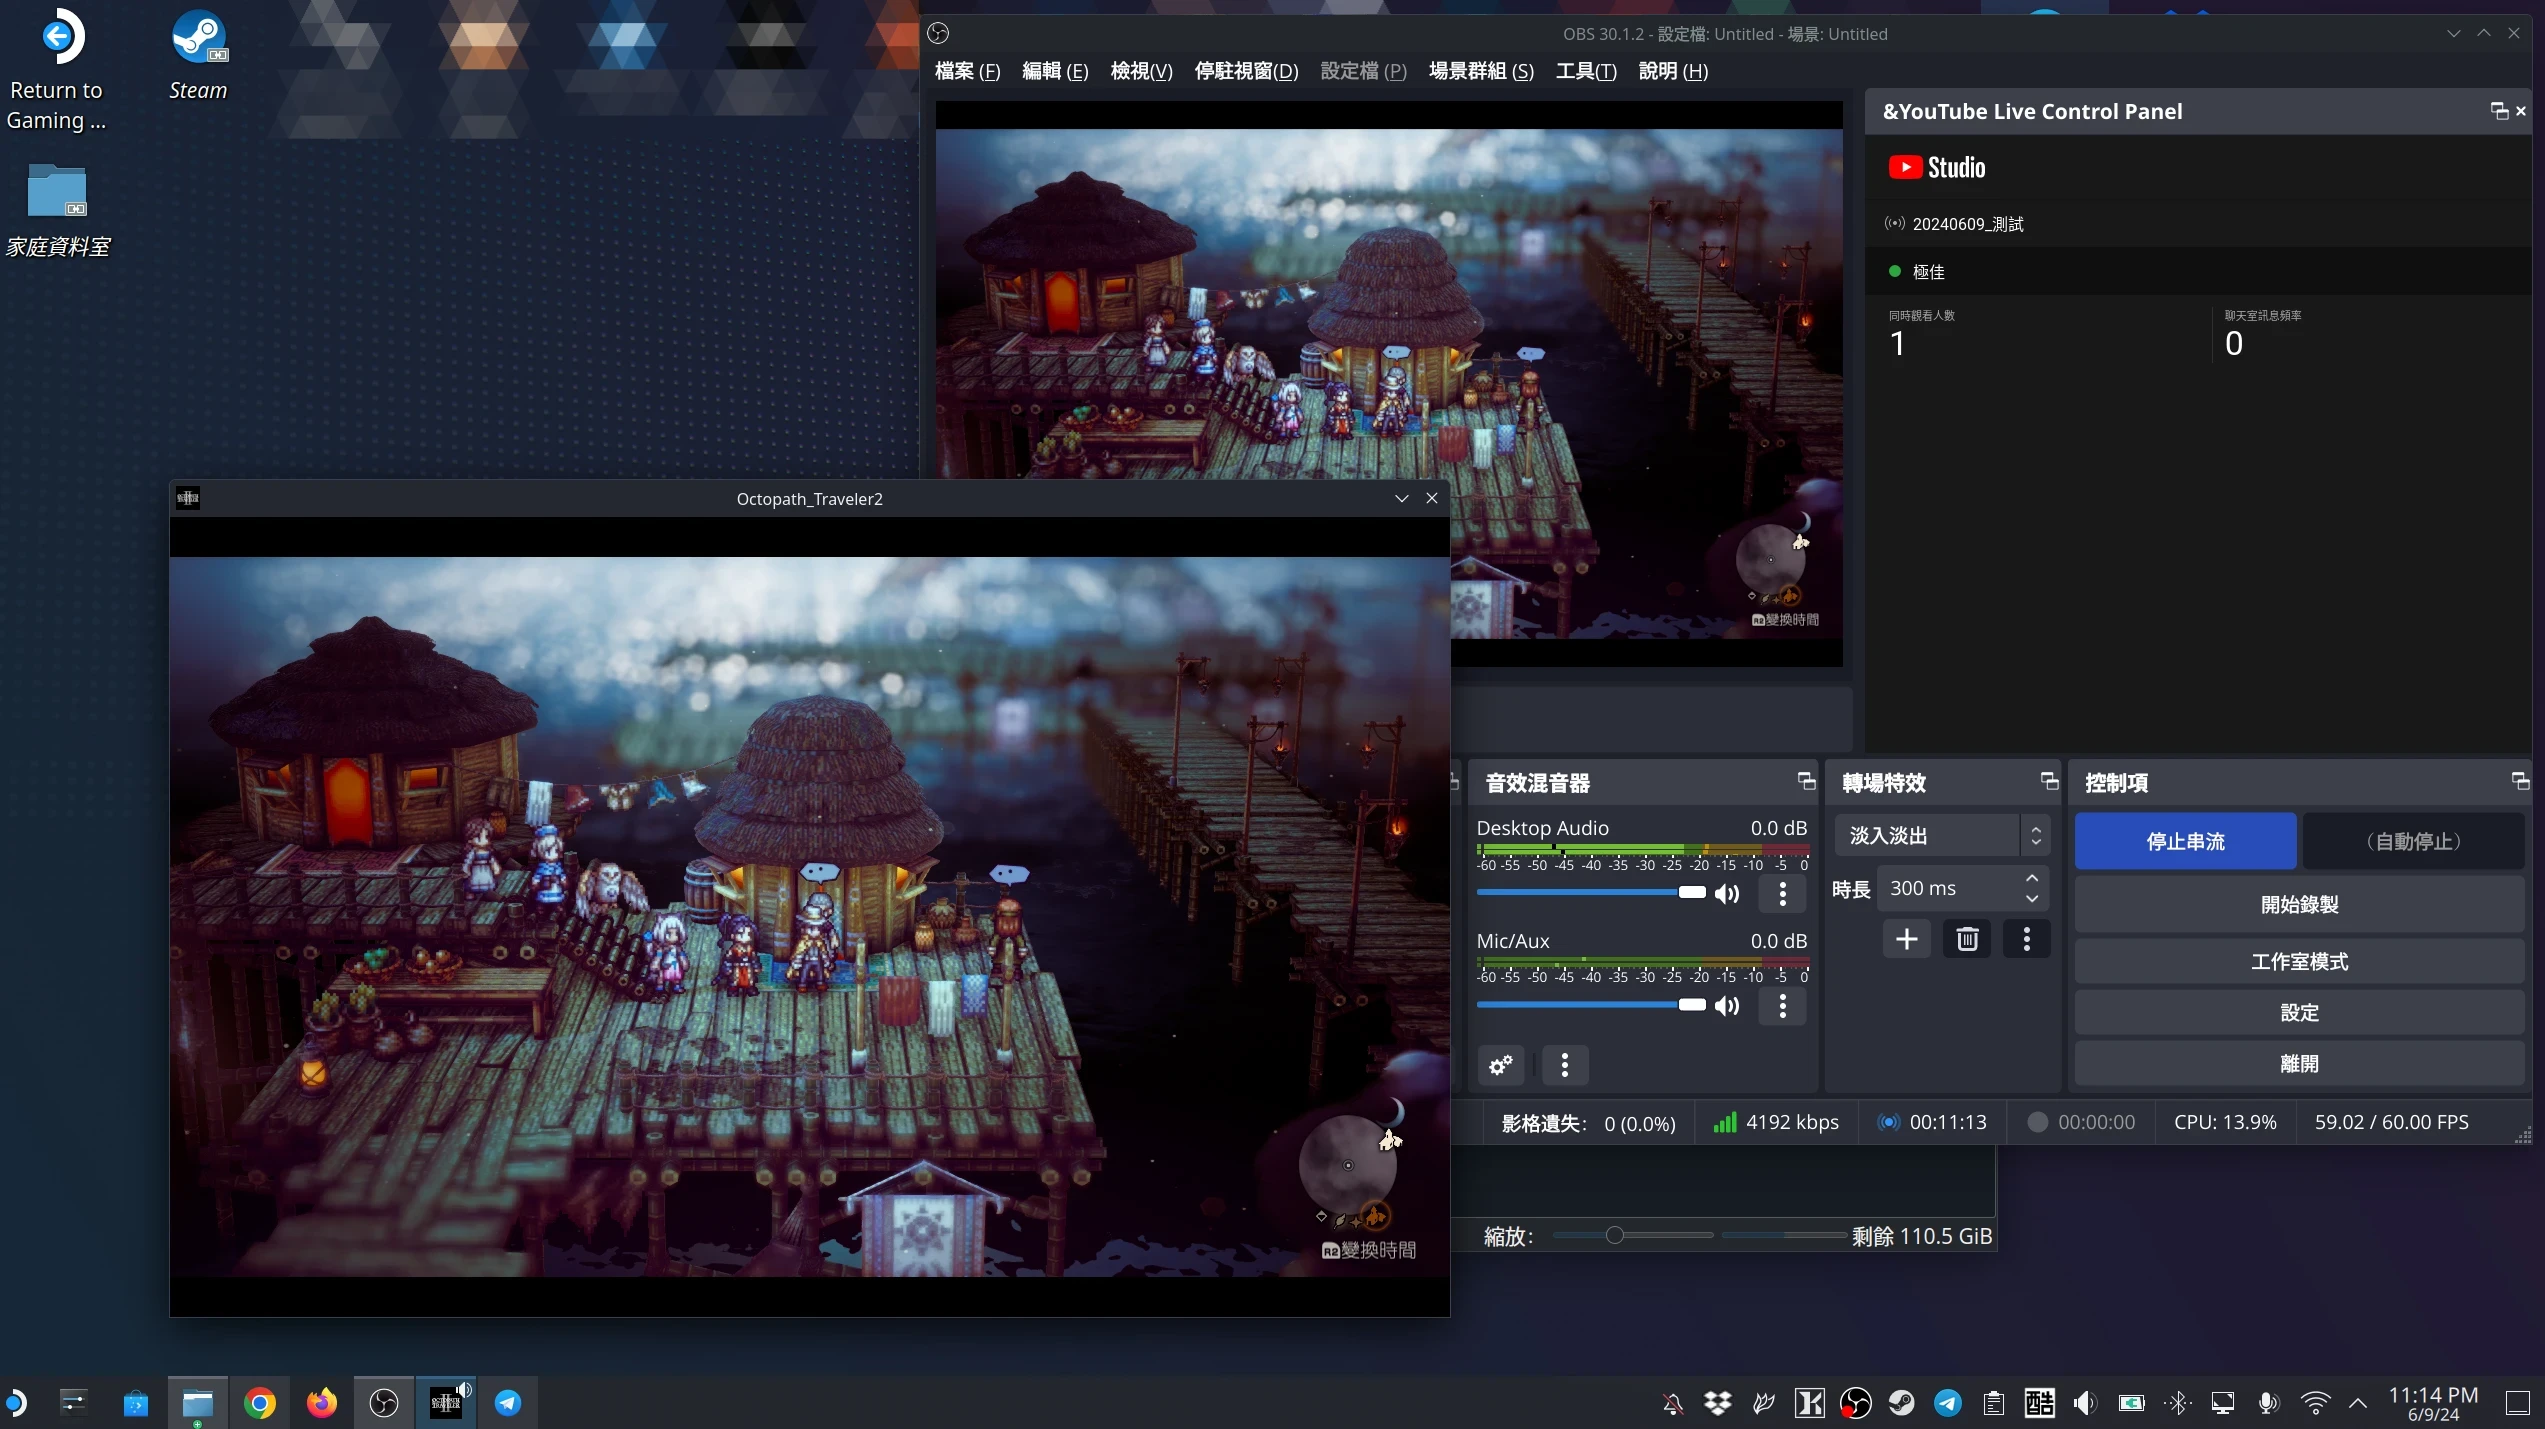Open Wi-Fi network list in tray
The image size is (2545, 1429).
click(x=2315, y=1403)
